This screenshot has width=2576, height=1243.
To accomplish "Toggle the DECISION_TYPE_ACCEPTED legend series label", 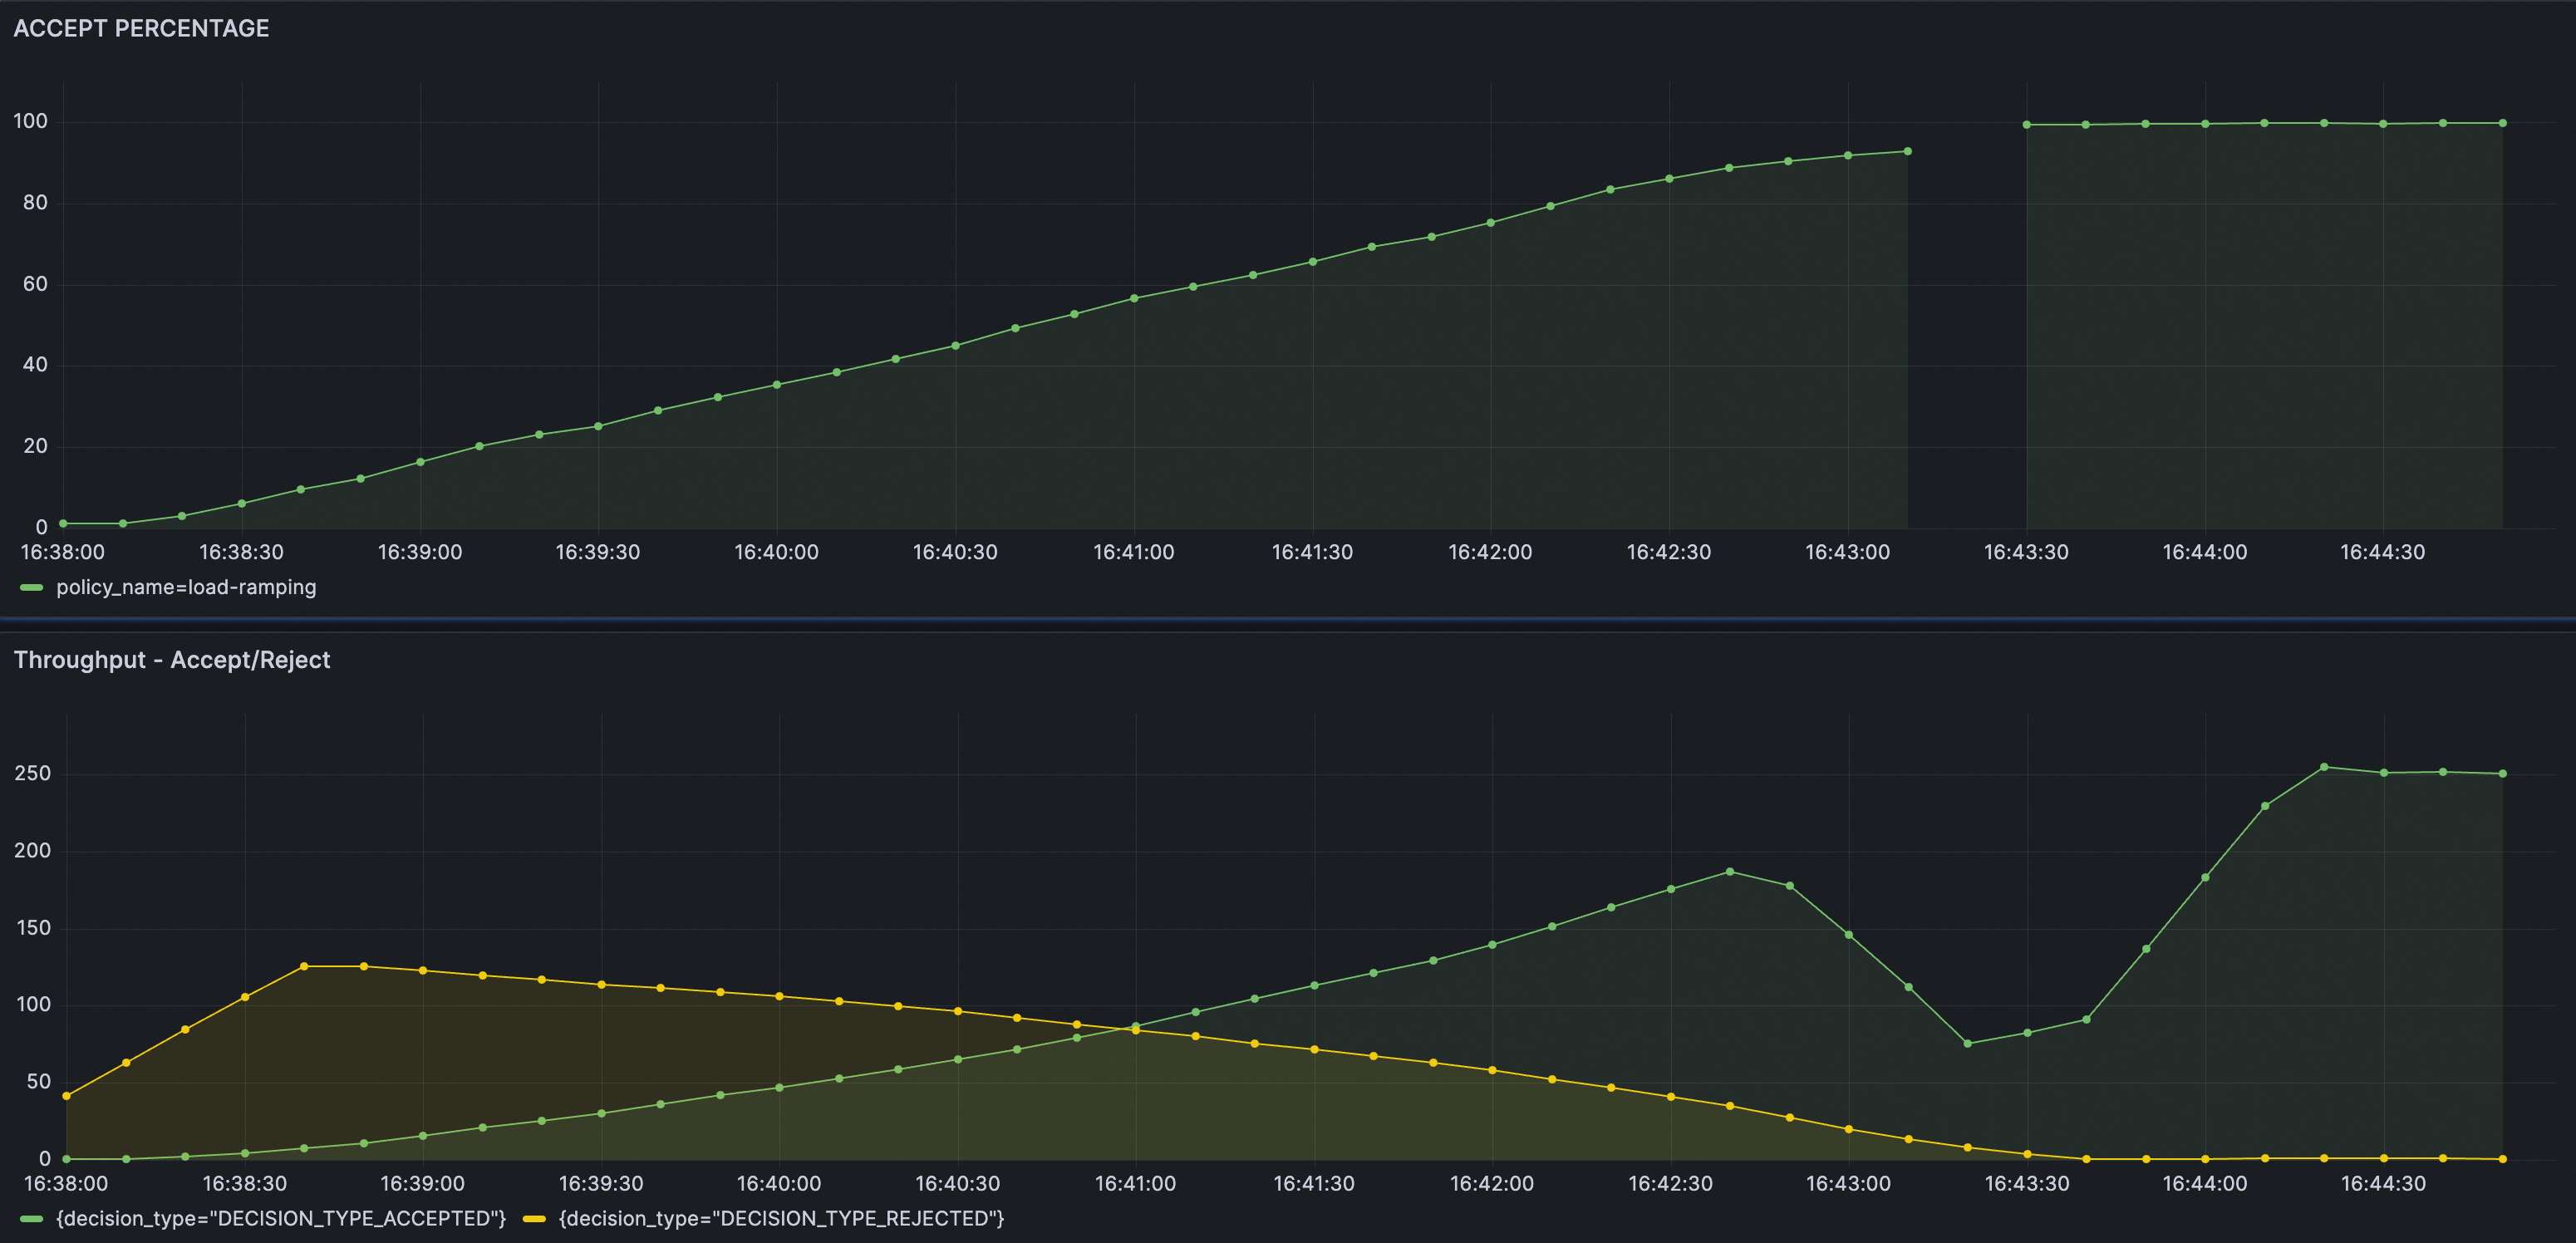I will pyautogui.click(x=281, y=1218).
